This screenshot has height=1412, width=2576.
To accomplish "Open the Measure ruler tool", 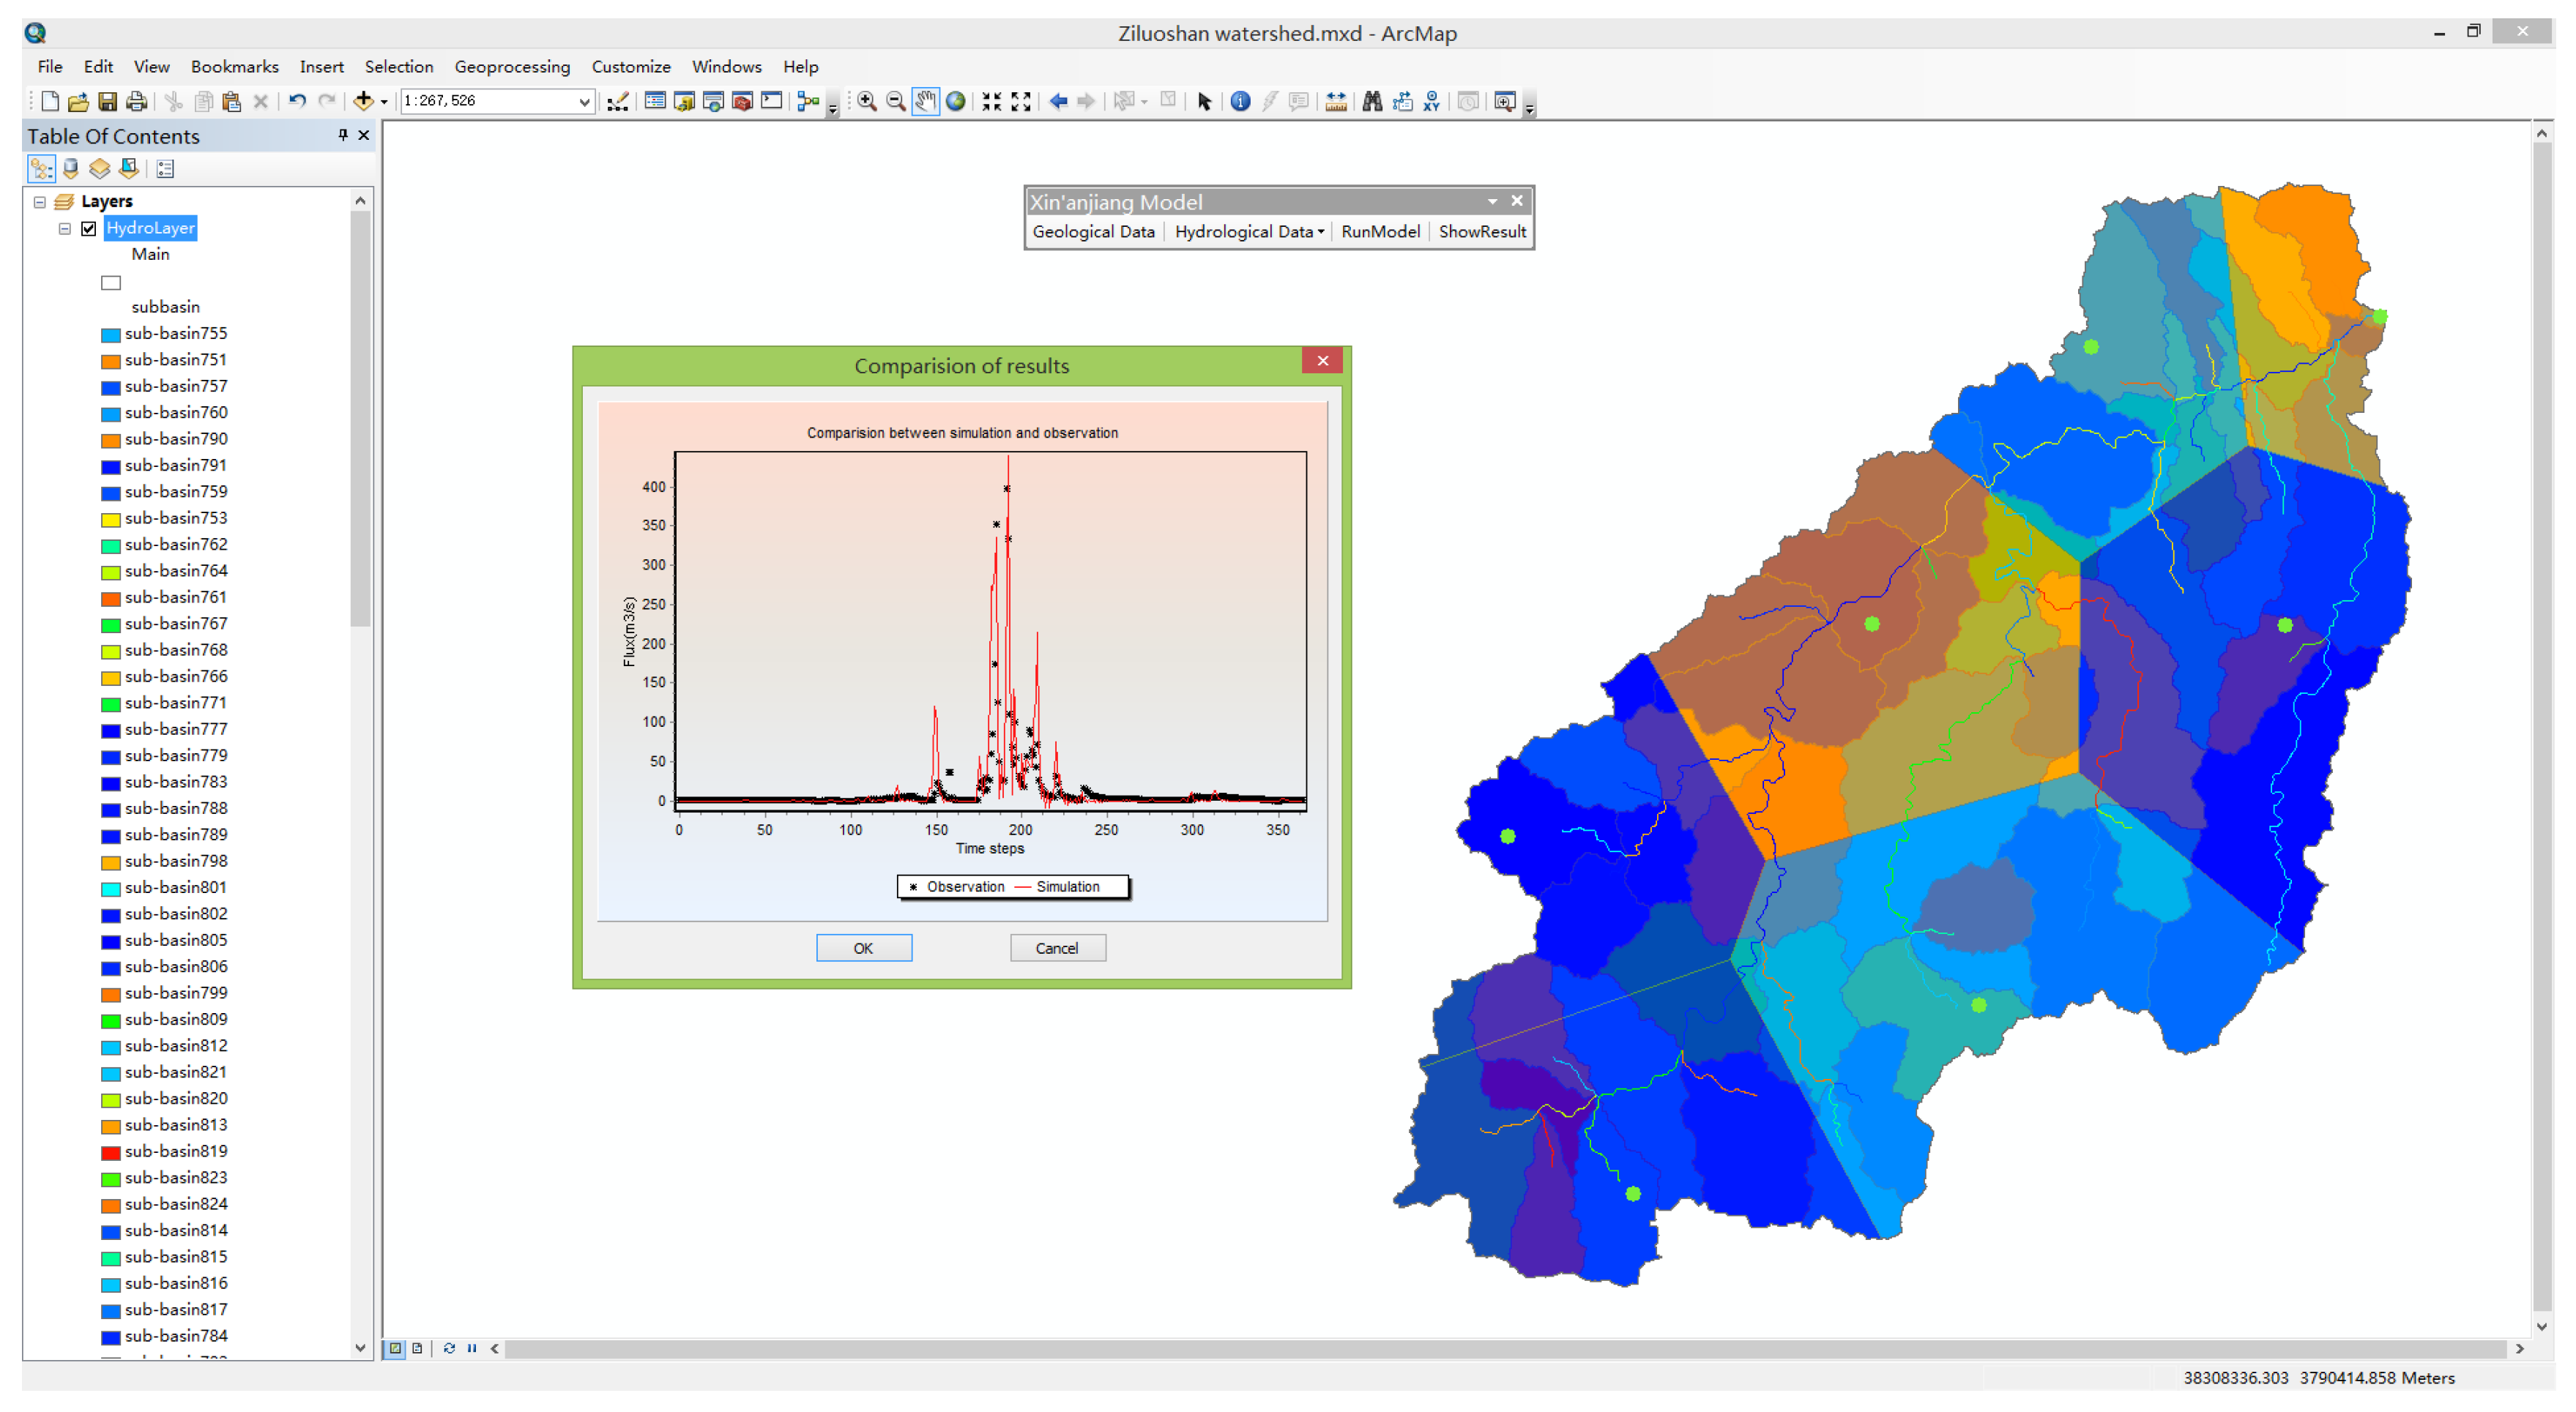I will click(1336, 102).
